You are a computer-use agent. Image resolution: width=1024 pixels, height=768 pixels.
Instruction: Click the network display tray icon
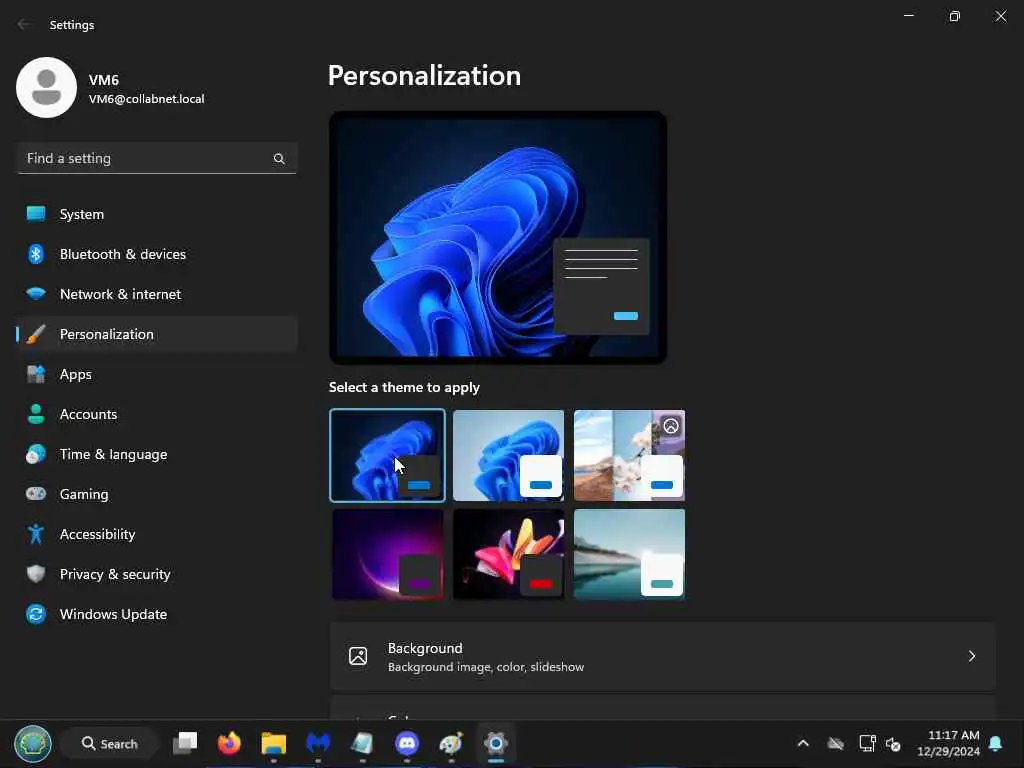click(x=867, y=743)
